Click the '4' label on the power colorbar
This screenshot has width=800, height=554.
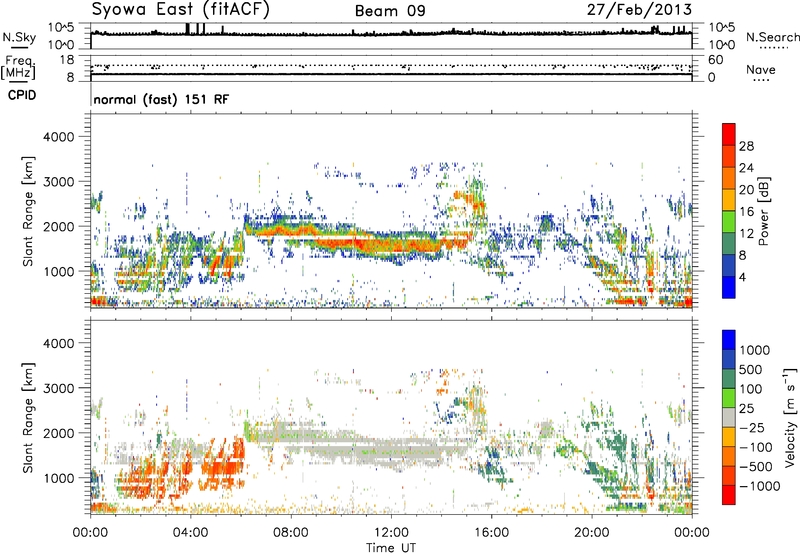click(742, 277)
